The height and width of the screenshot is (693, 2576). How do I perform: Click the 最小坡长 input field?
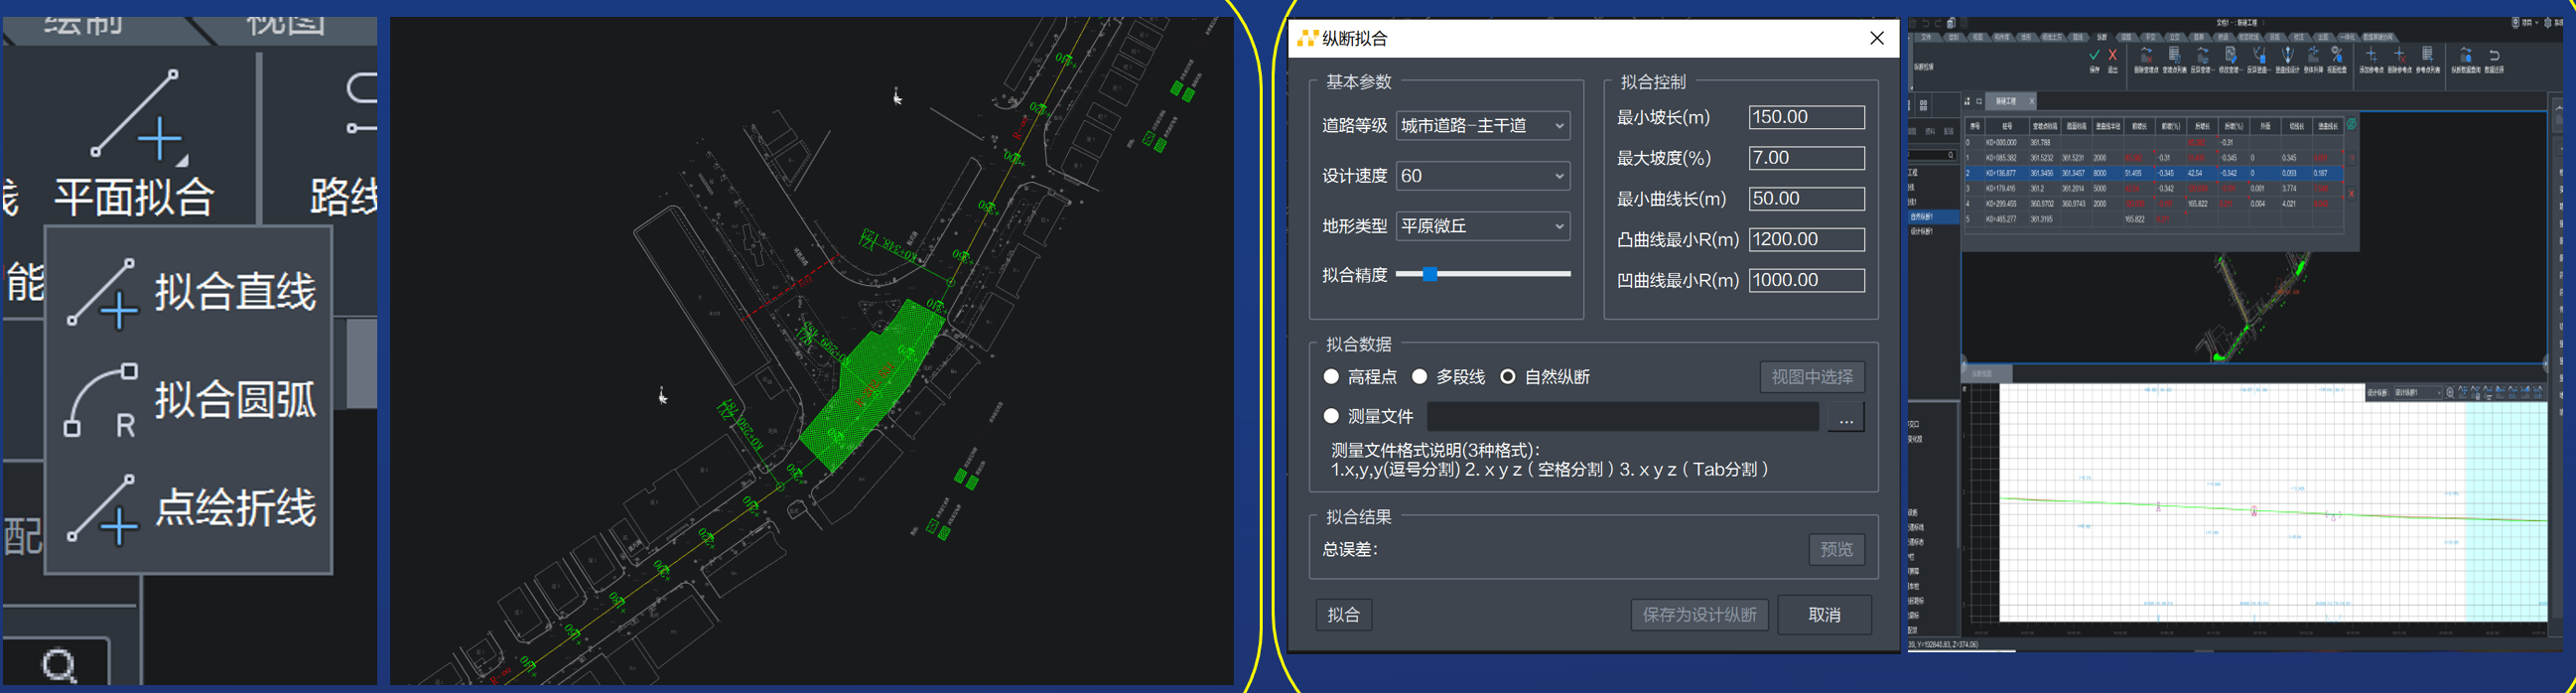[x=1805, y=117]
